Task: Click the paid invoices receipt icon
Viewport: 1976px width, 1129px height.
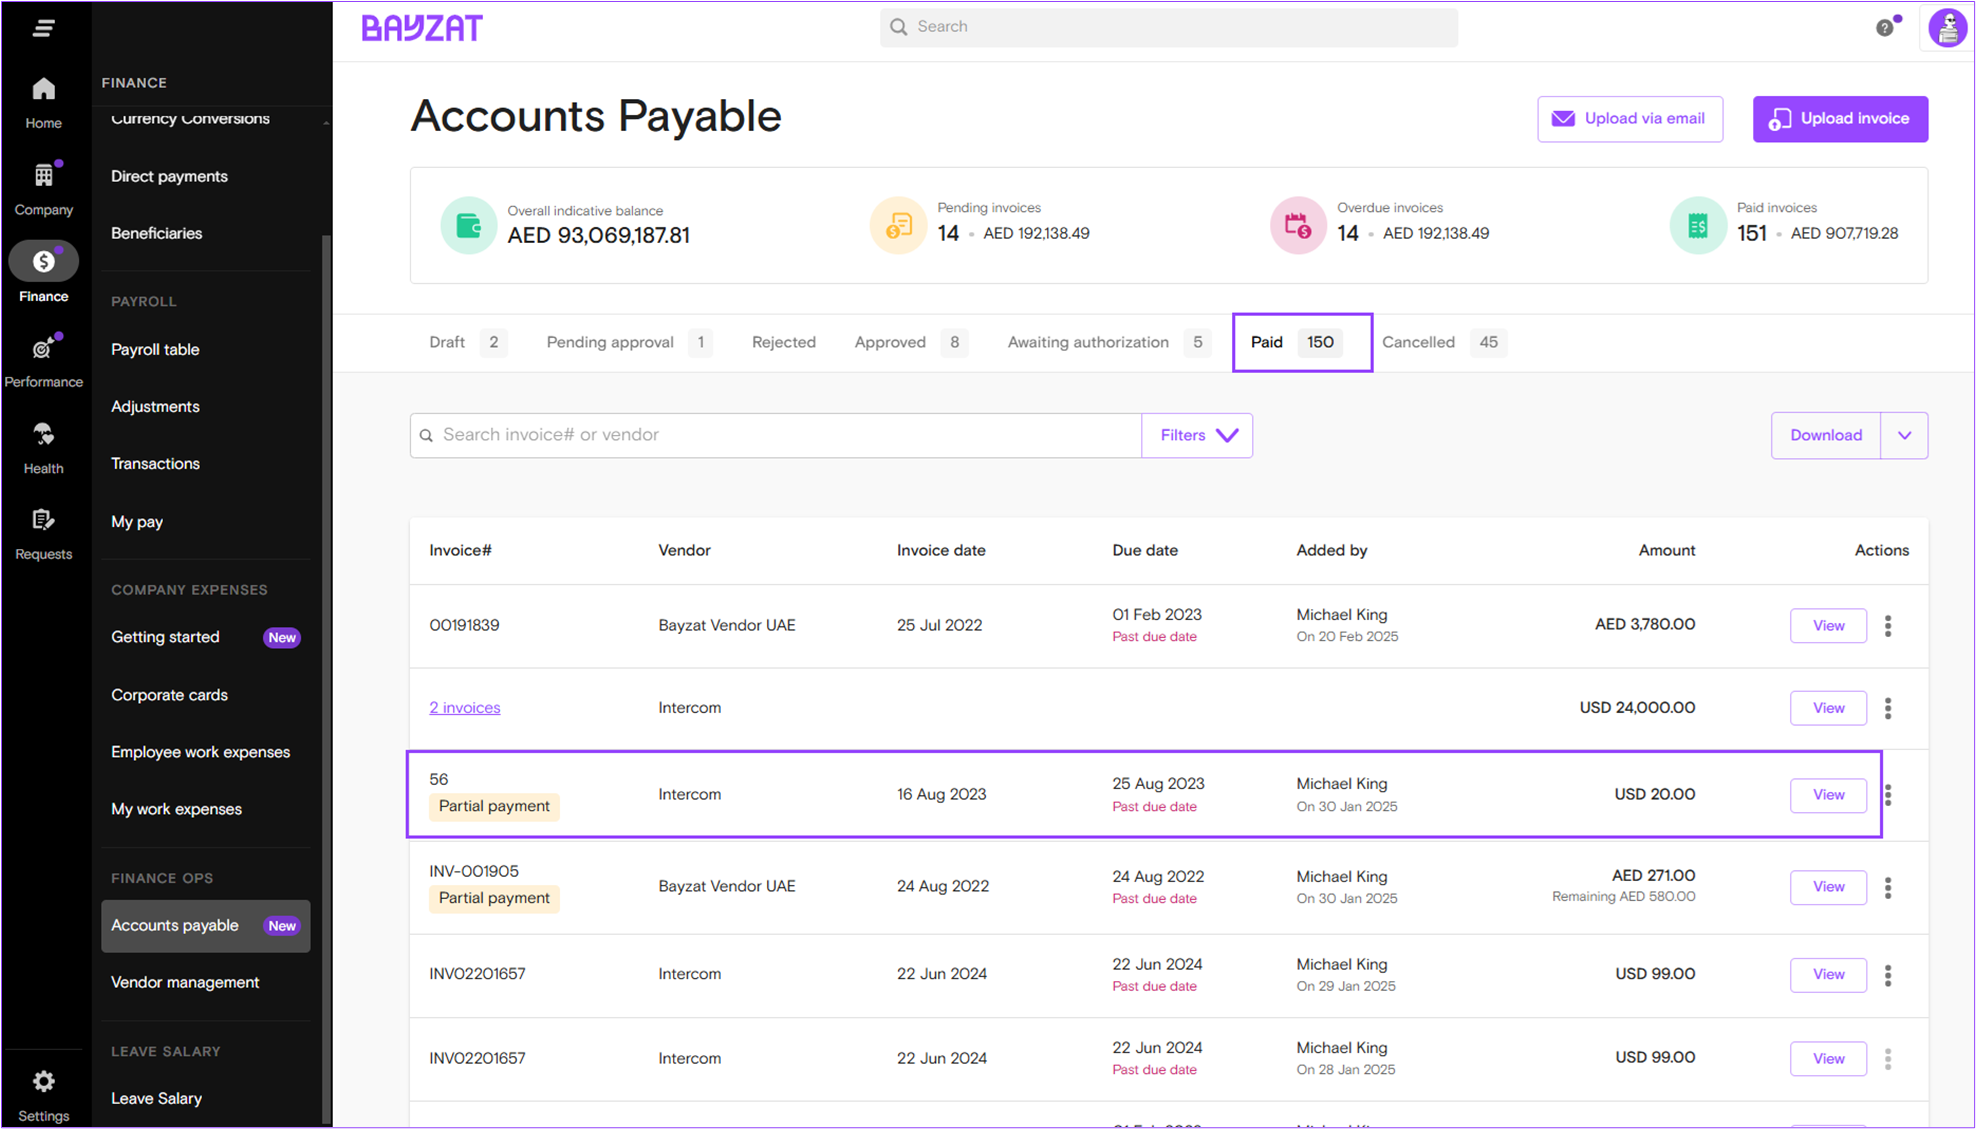Action: (x=1698, y=226)
